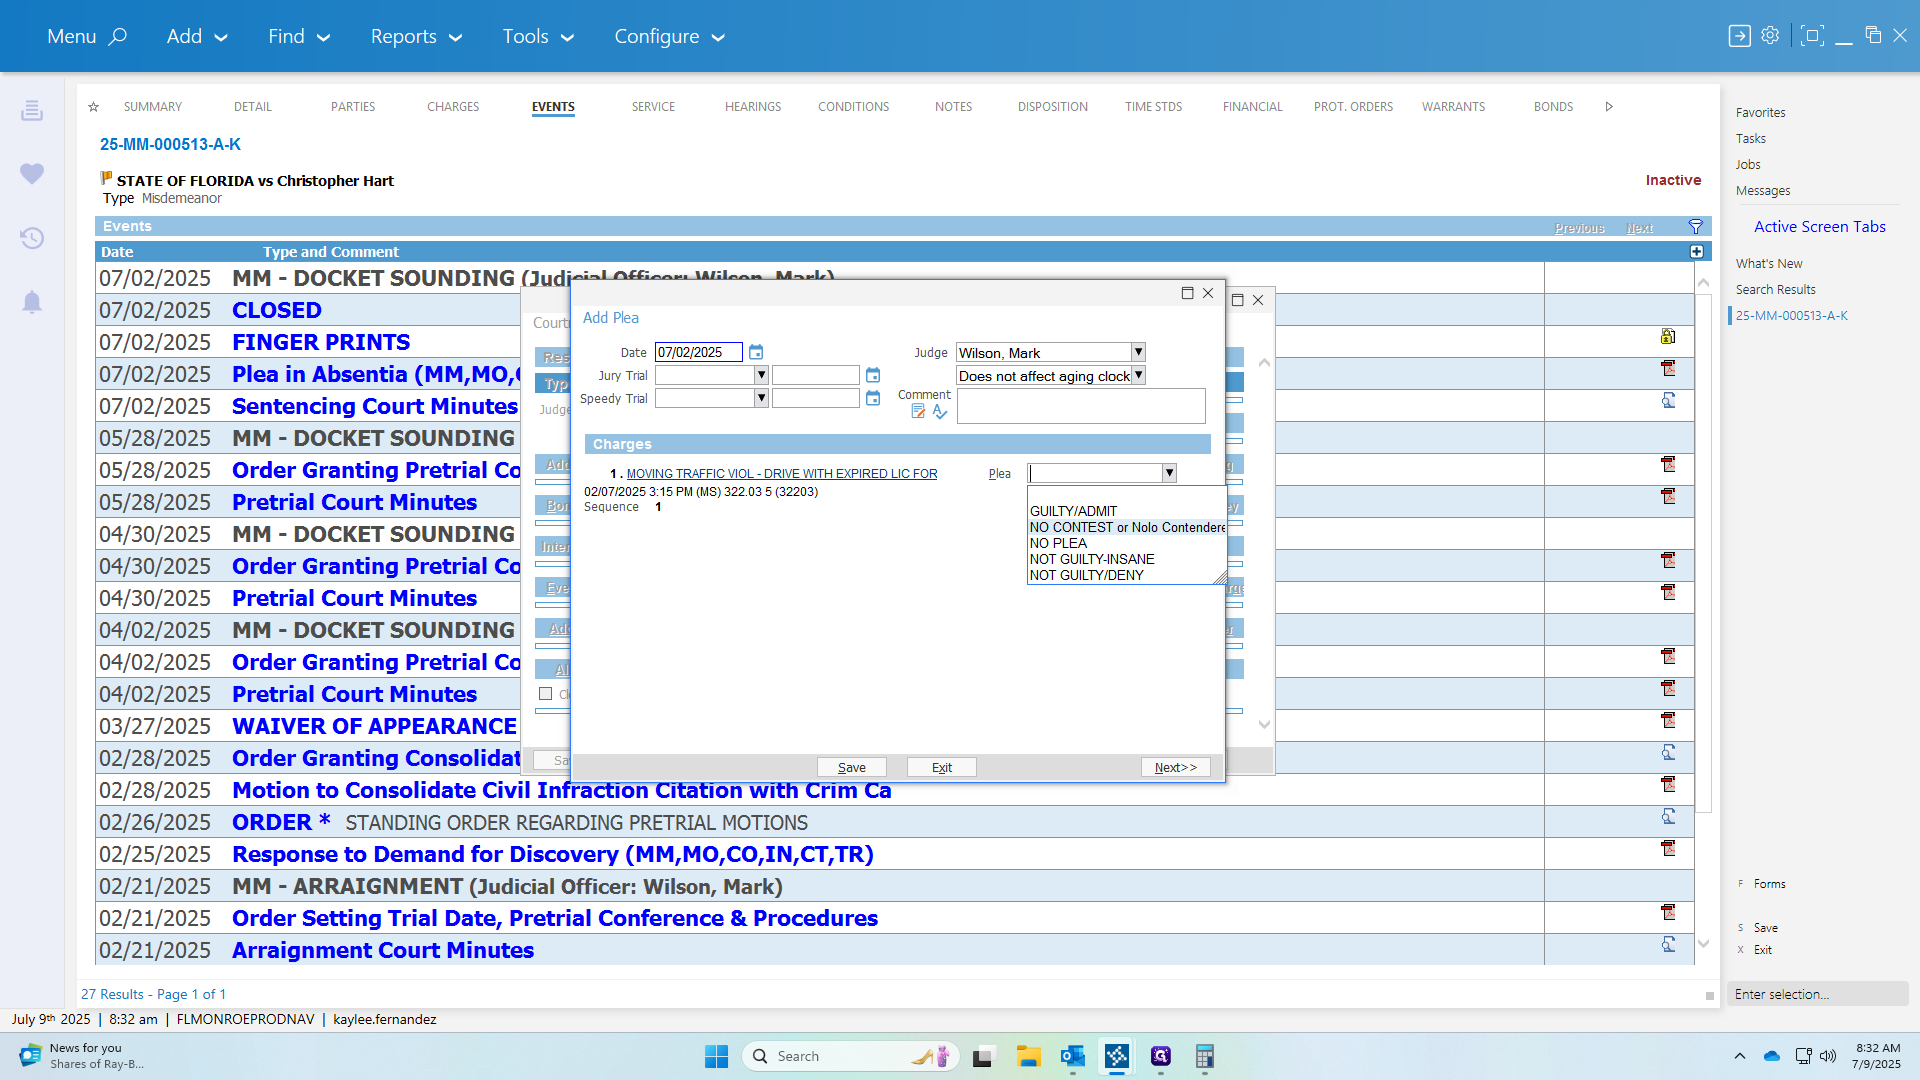1920x1080 pixels.
Task: Open Response to Demand for Discovery link
Action: point(553,854)
